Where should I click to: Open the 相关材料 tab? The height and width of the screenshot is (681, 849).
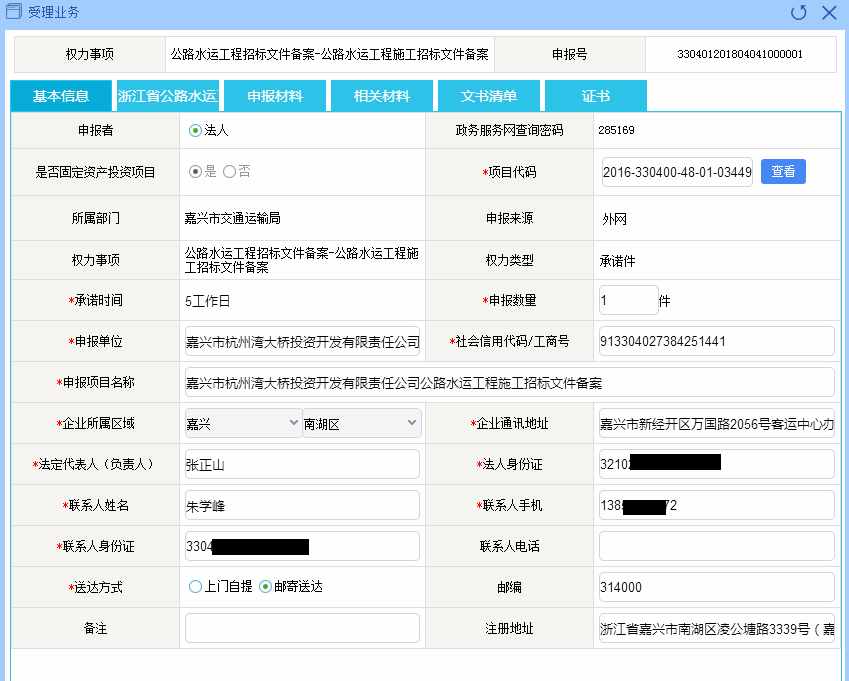382,96
